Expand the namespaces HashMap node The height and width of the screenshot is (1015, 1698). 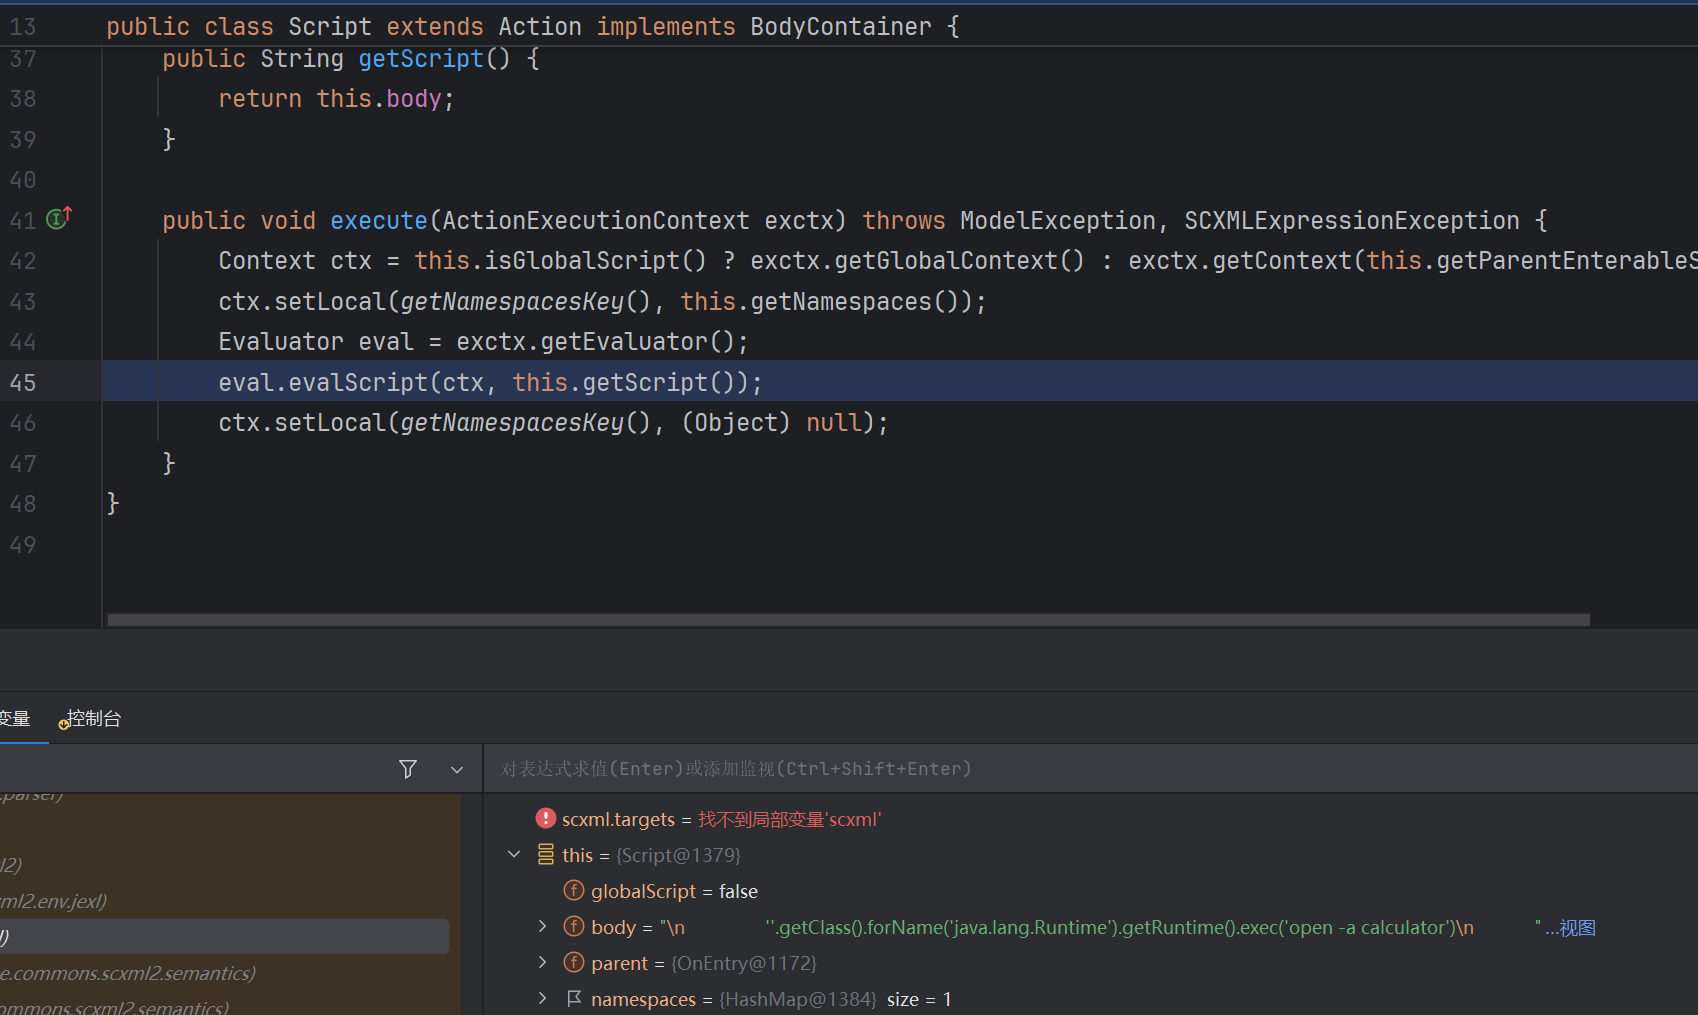pos(542,999)
